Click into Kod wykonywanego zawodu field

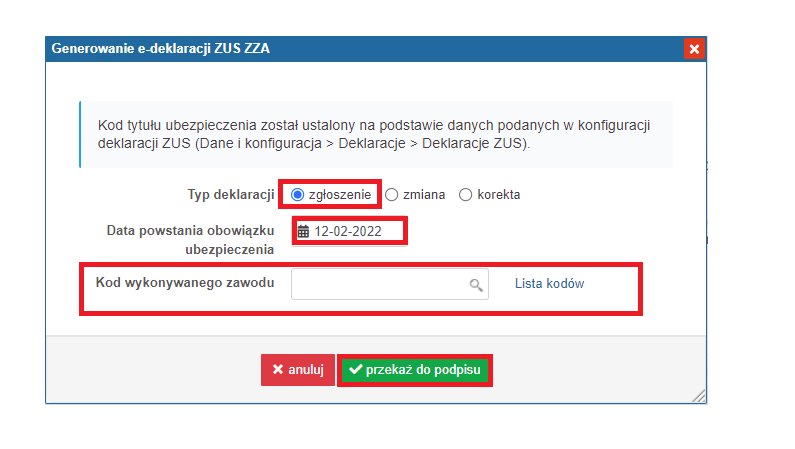(x=380, y=285)
